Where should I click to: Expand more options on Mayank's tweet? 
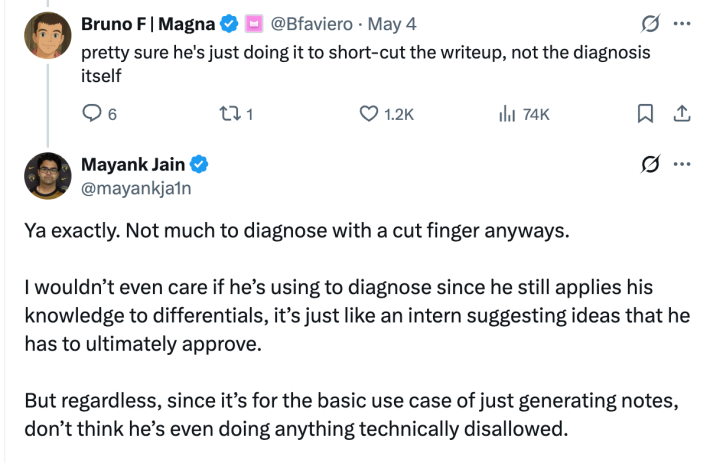click(683, 164)
